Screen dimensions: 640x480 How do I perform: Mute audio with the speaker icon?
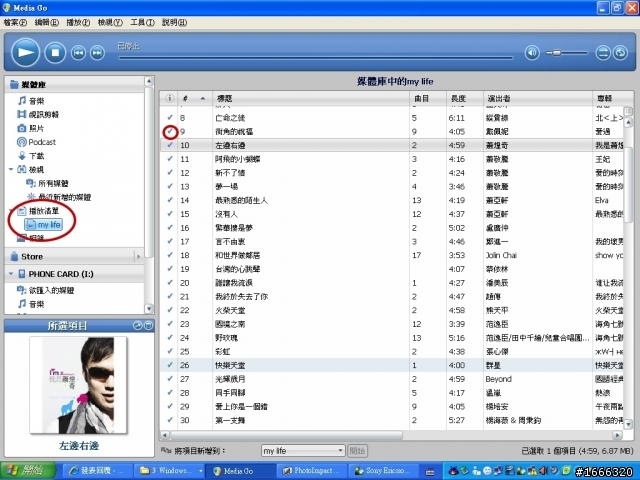pos(532,53)
